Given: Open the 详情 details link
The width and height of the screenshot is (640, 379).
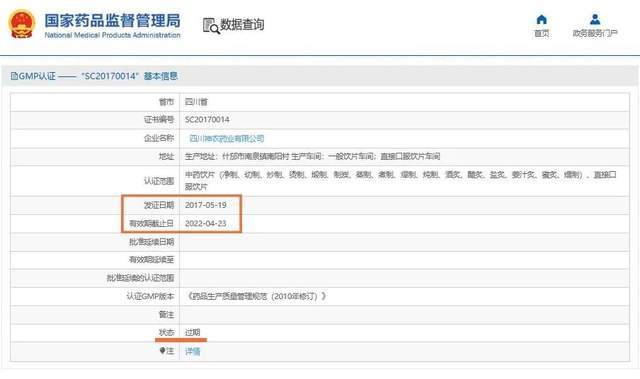Looking at the screenshot, I should 193,351.
